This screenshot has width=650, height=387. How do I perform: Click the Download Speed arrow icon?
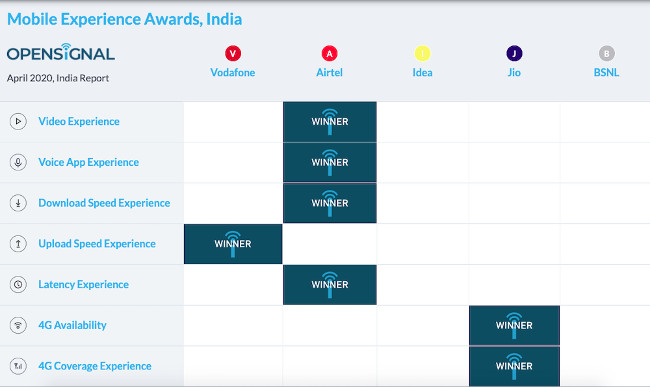click(x=18, y=203)
